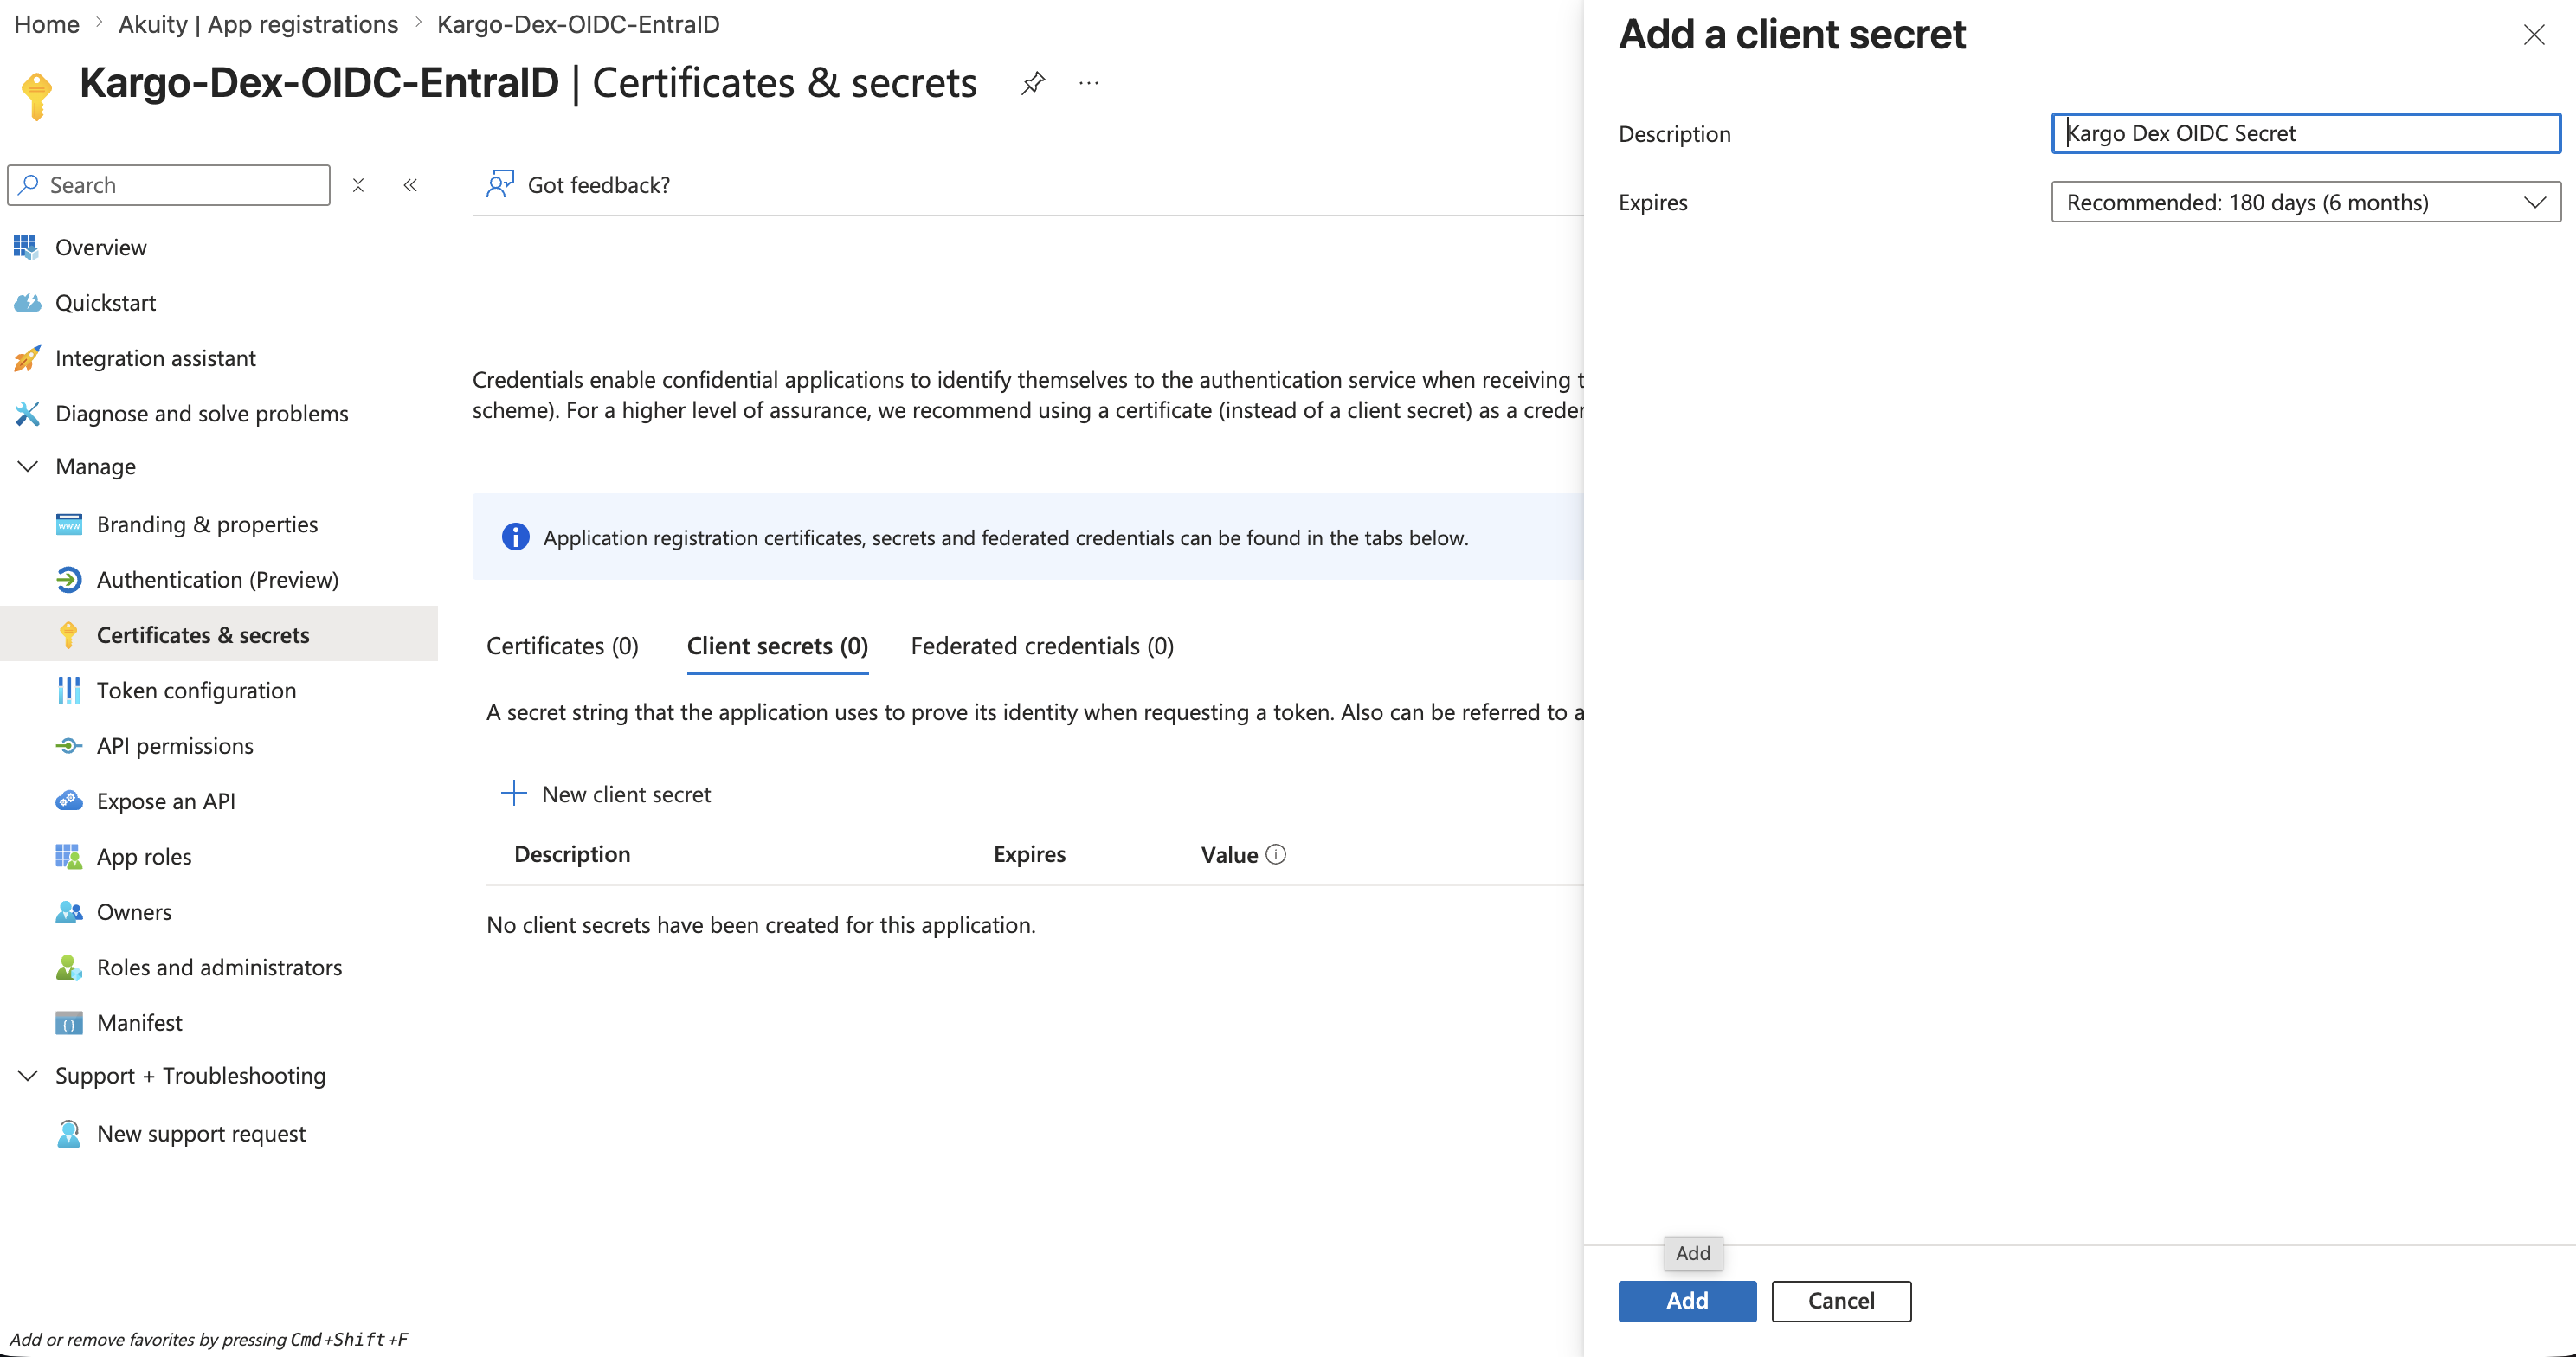2576x1357 pixels.
Task: Click the New support request person icon
Action: coord(69,1133)
